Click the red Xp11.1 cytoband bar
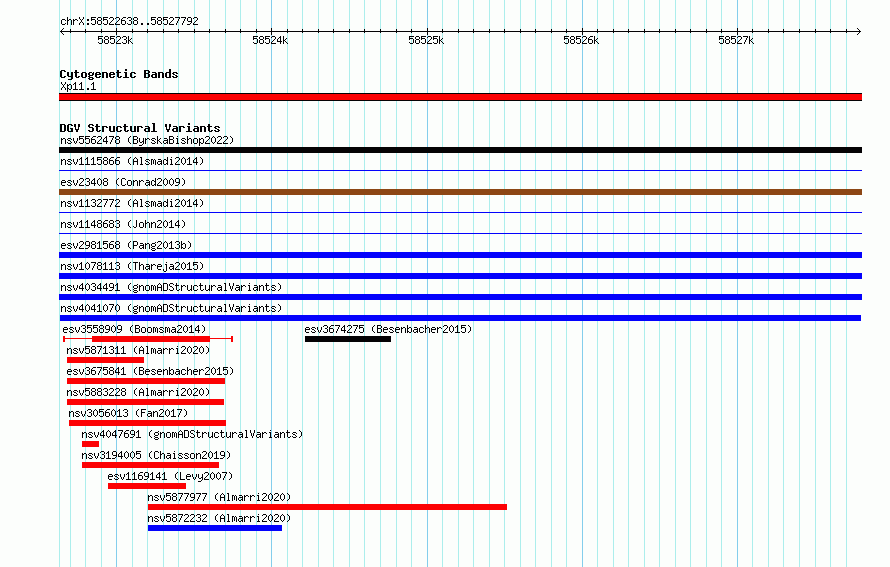890x567 pixels. (x=460, y=97)
